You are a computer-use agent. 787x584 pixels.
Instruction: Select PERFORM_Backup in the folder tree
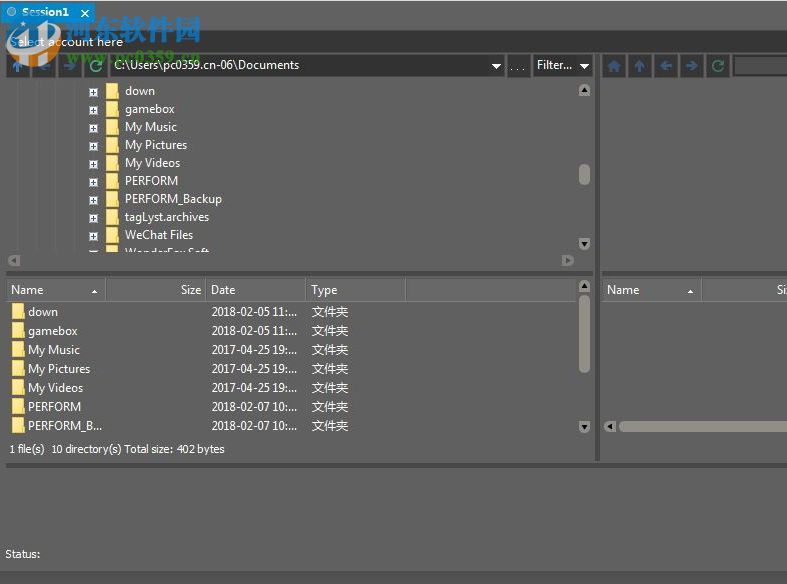point(173,199)
